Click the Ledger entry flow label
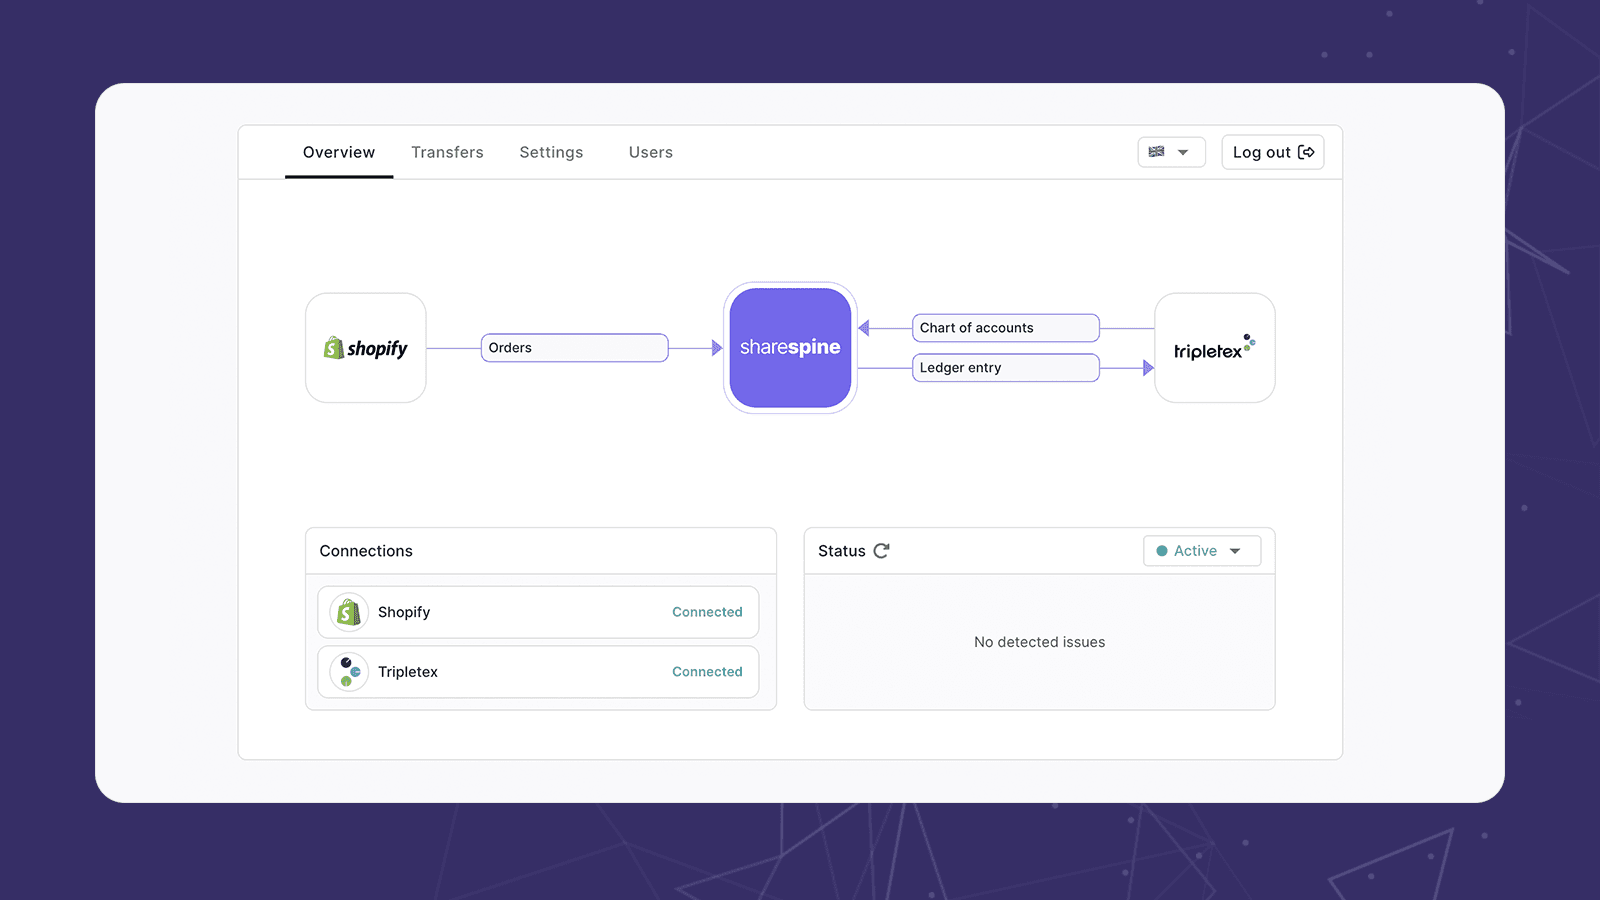 coord(1005,368)
